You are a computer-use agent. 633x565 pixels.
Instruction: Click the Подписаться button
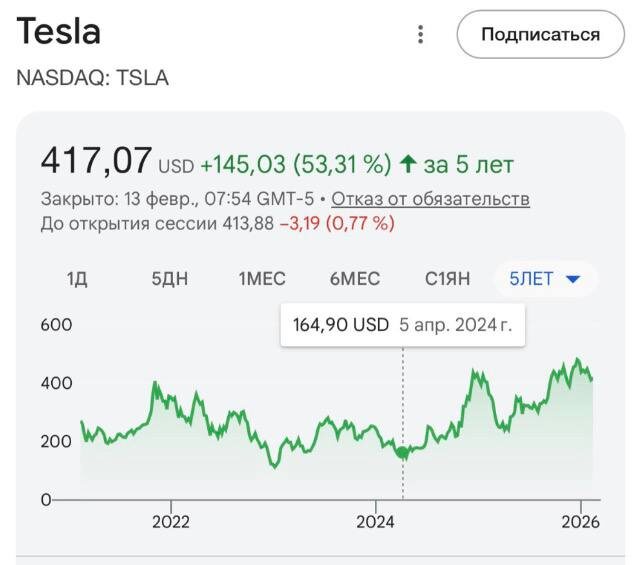tap(540, 35)
